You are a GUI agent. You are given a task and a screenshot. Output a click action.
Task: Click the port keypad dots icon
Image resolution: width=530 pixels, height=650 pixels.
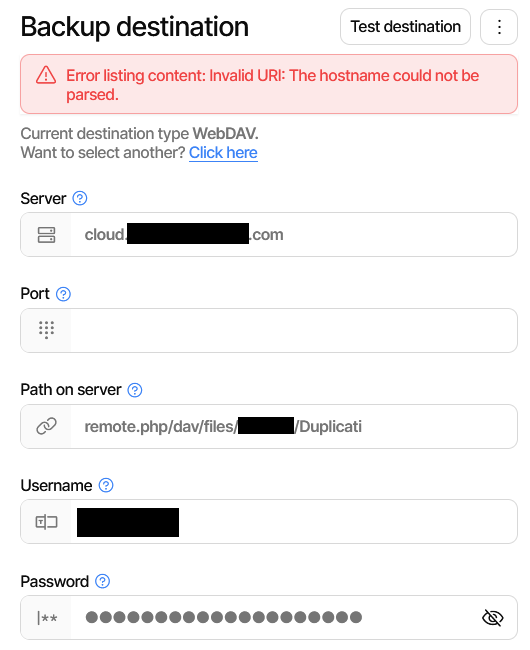(46, 330)
